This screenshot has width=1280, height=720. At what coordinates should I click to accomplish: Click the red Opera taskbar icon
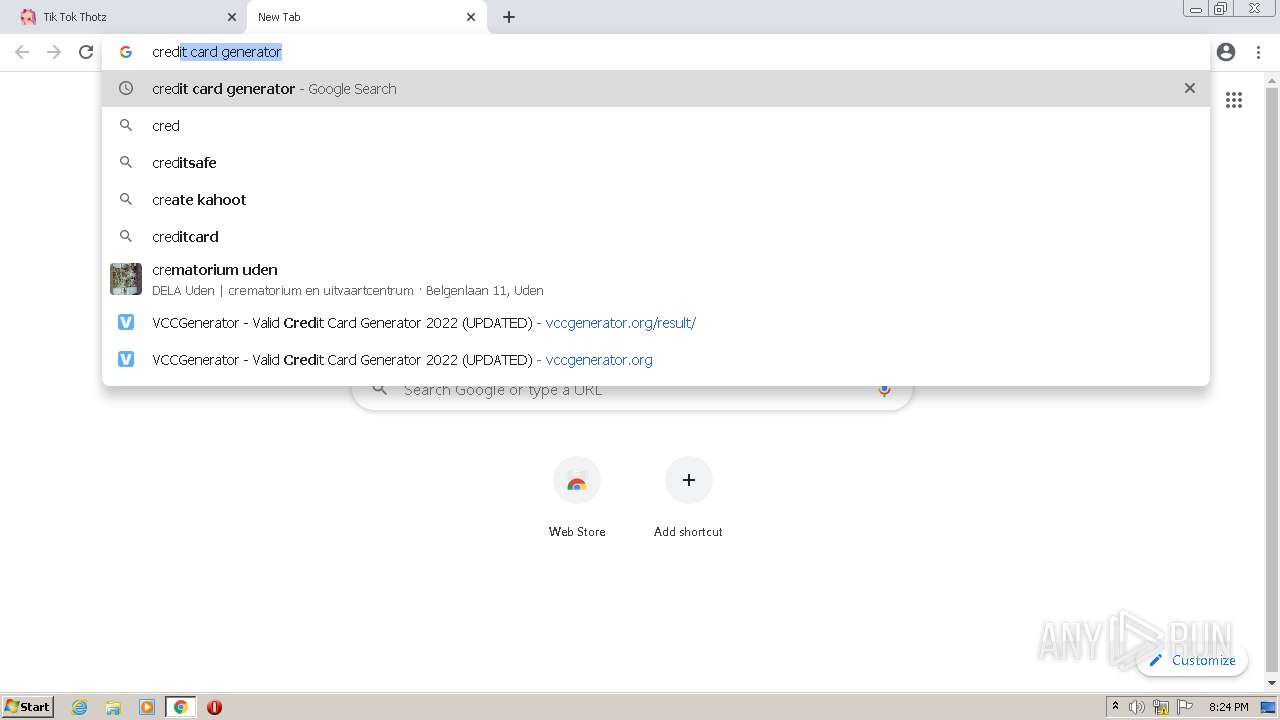(x=214, y=707)
